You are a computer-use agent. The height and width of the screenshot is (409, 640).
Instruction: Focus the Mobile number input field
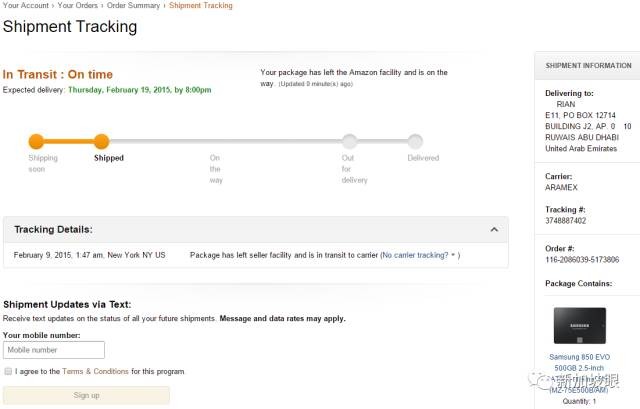[x=54, y=350]
